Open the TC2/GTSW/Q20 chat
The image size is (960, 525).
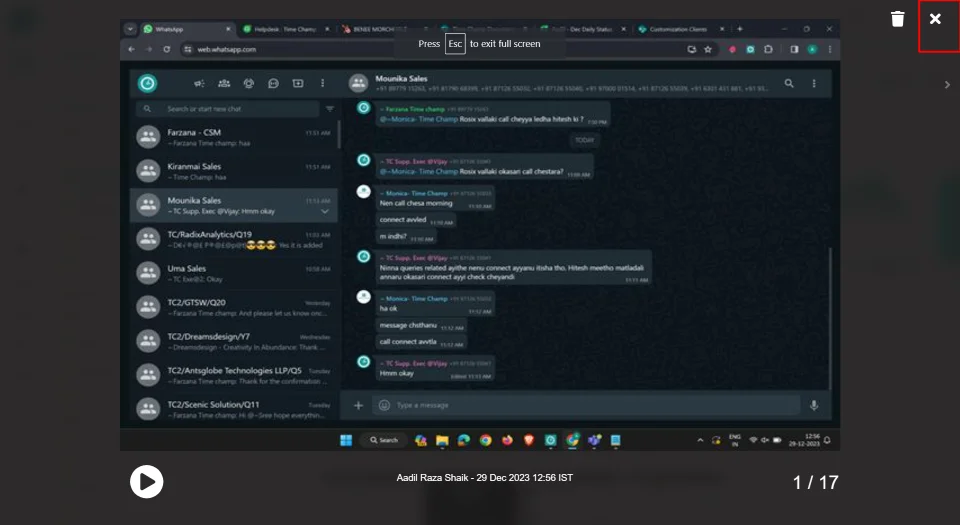coord(234,307)
